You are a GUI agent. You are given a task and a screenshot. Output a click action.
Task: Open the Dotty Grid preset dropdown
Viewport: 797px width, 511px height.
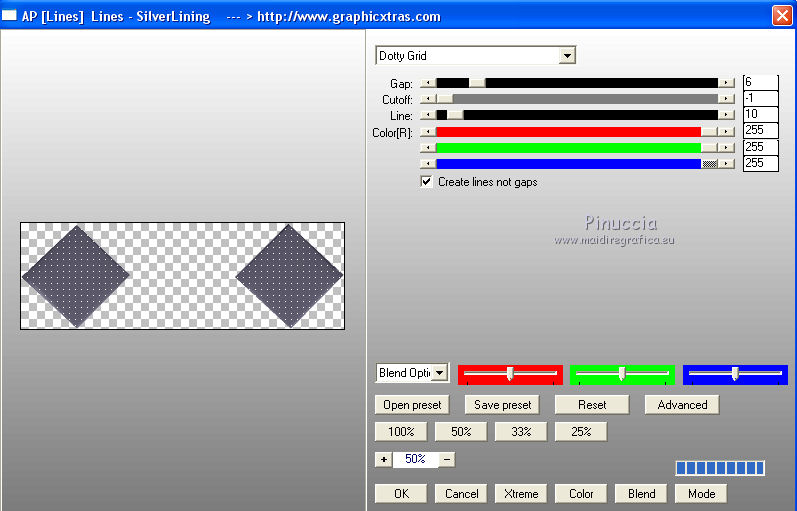point(566,55)
